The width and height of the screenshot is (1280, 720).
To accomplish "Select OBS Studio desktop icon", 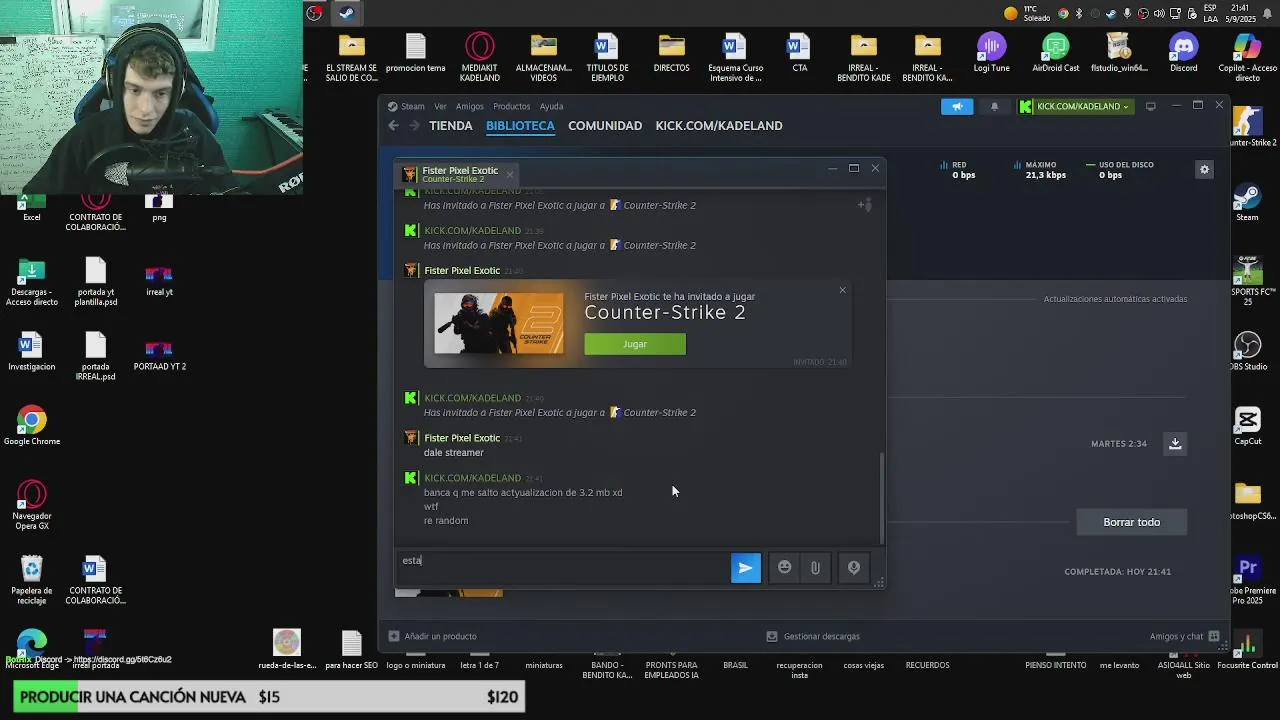I will (x=1247, y=351).
